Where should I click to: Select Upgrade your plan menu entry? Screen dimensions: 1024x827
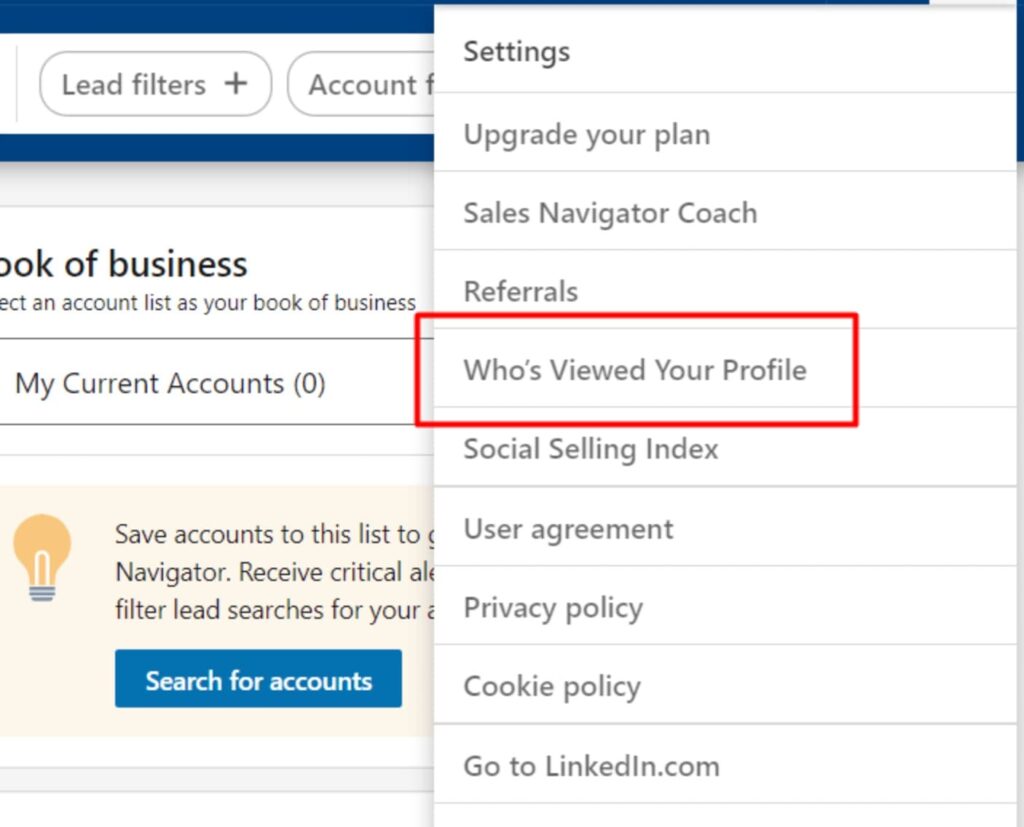(587, 135)
